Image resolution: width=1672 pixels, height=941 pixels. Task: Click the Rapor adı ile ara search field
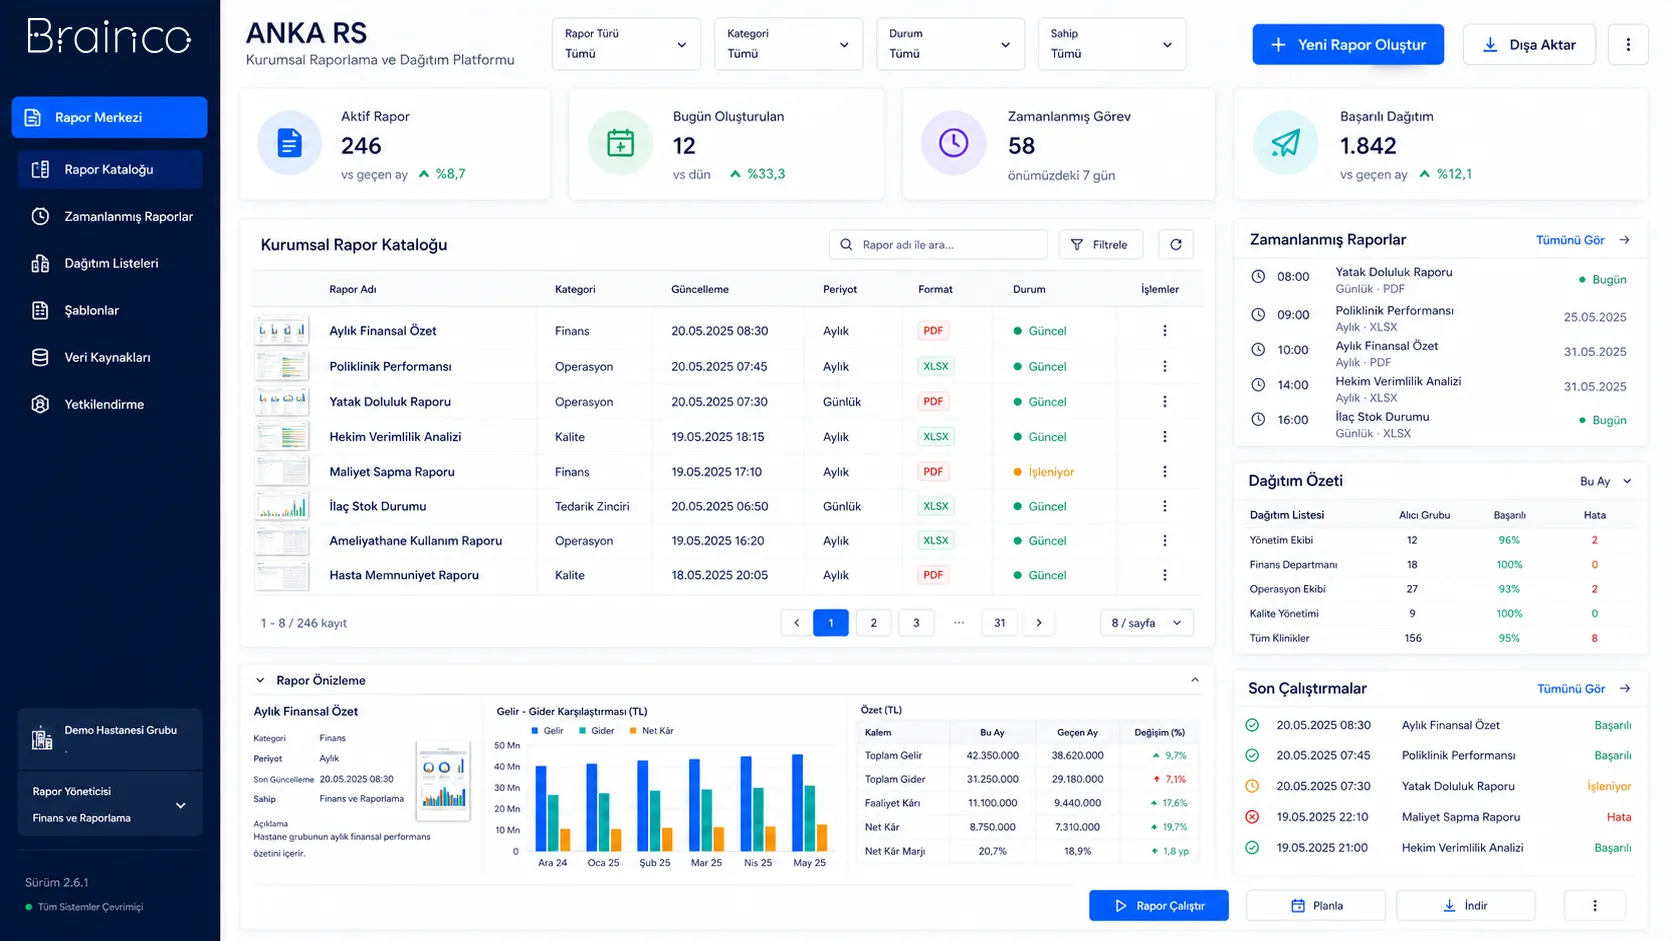tap(938, 245)
